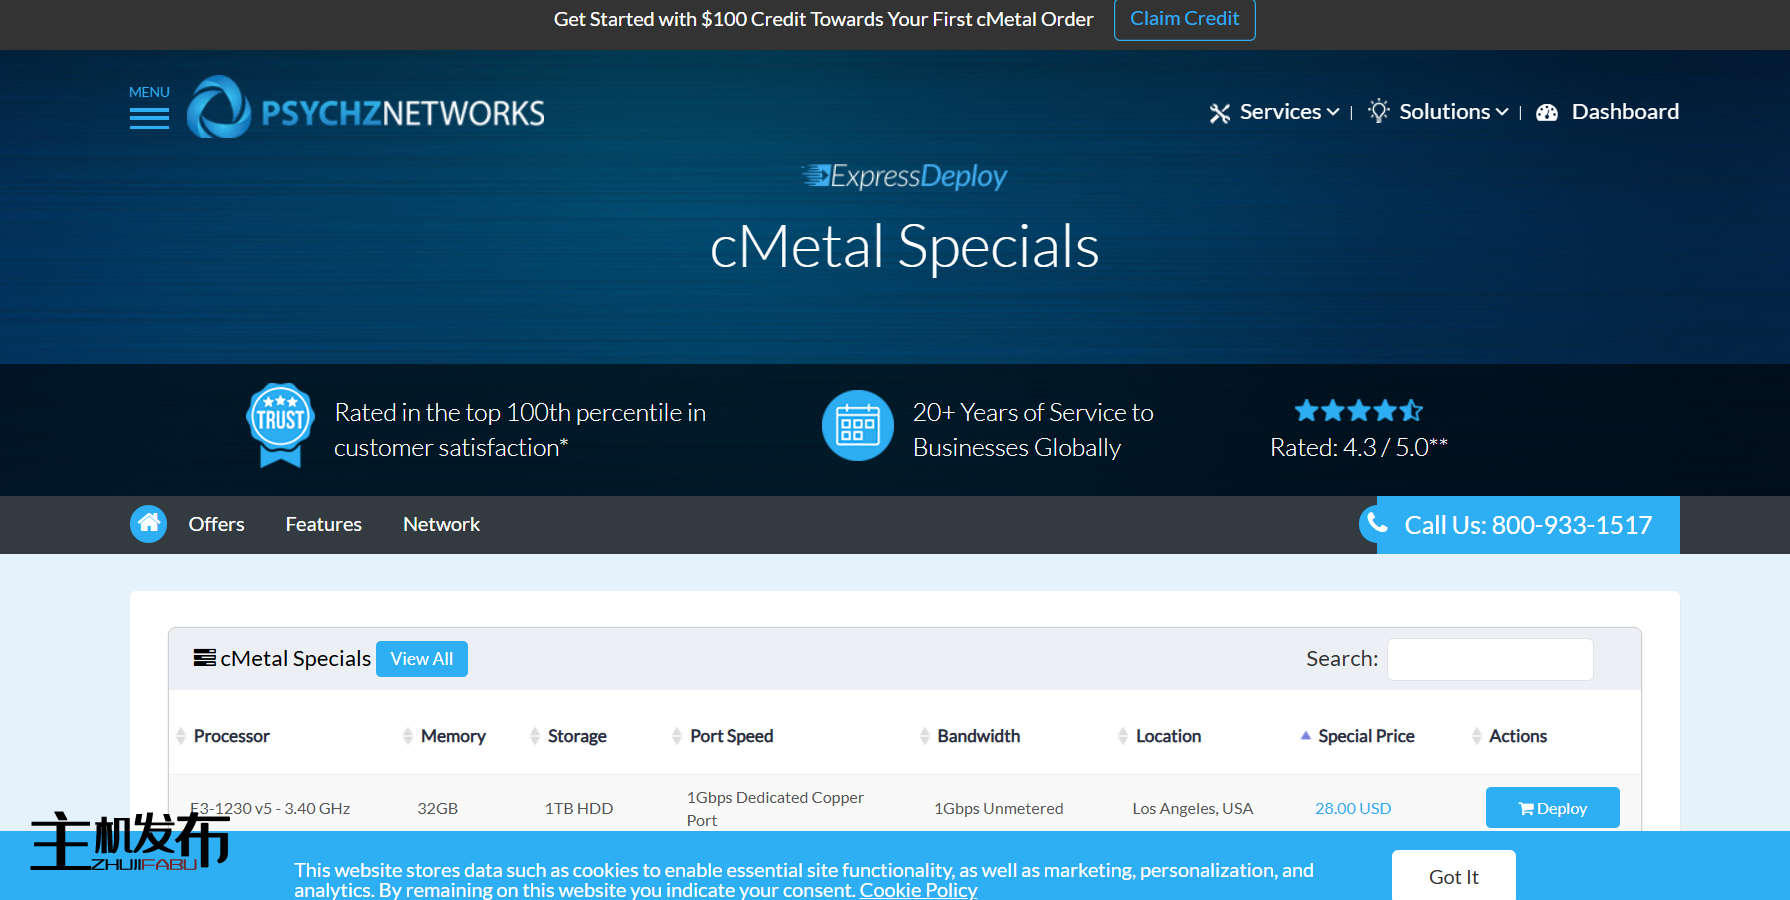Image resolution: width=1790 pixels, height=900 pixels.
Task: Click the Psychz Networks logo
Action: click(x=366, y=109)
